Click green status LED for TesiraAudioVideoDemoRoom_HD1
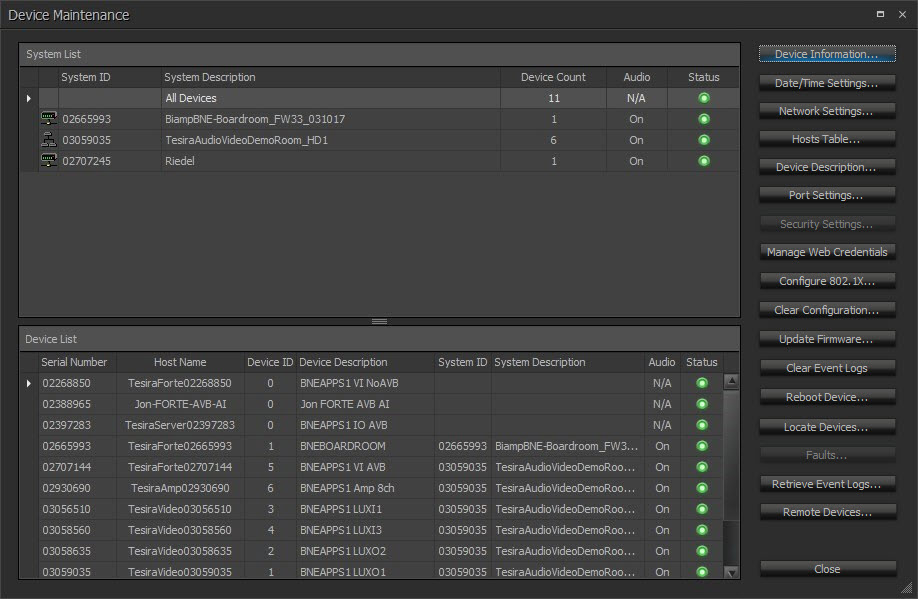918x599 pixels. [704, 140]
